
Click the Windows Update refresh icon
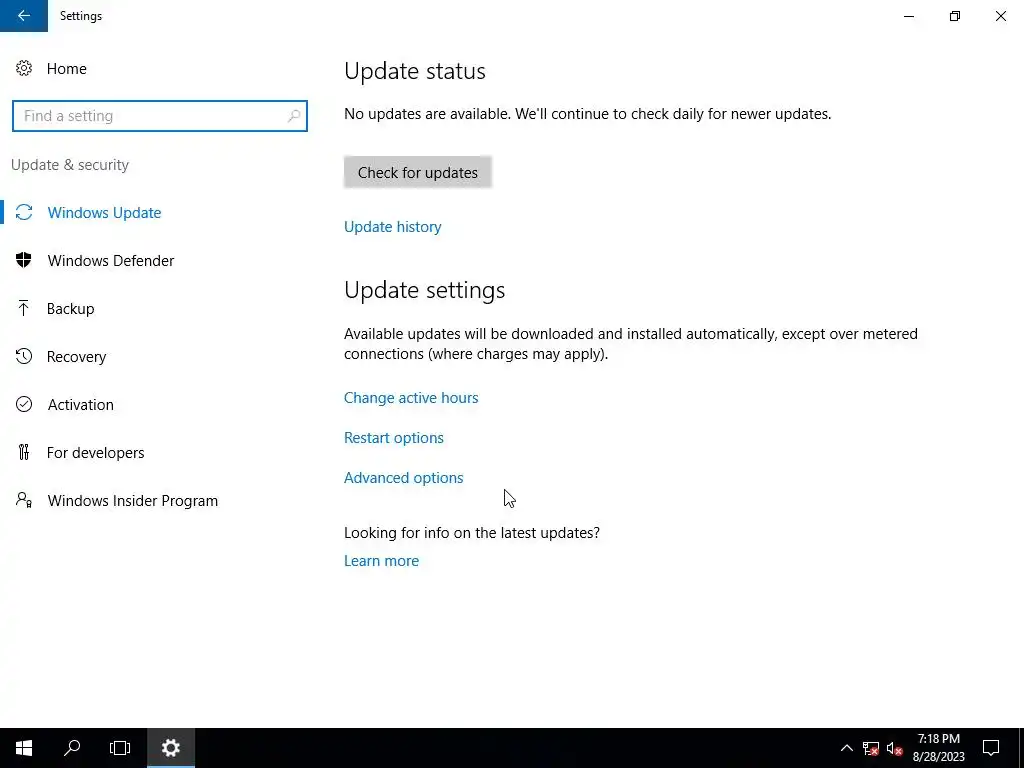[x=24, y=212]
